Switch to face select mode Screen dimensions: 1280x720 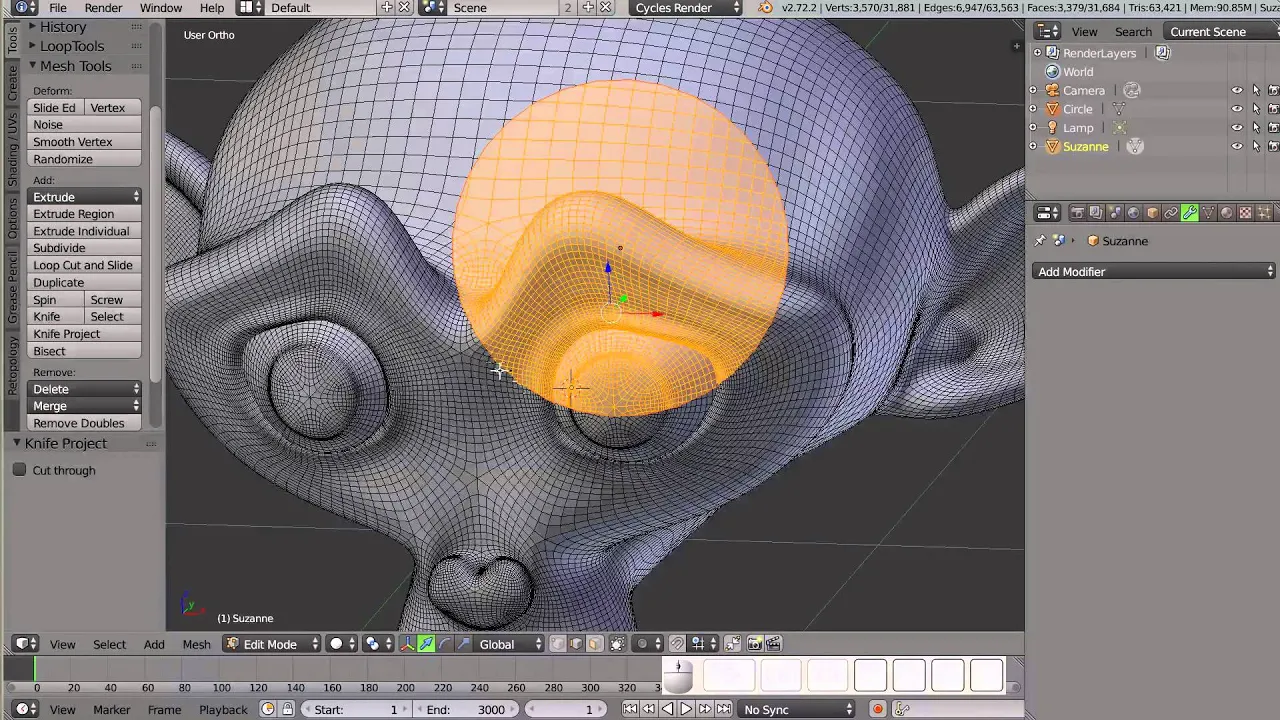[595, 644]
